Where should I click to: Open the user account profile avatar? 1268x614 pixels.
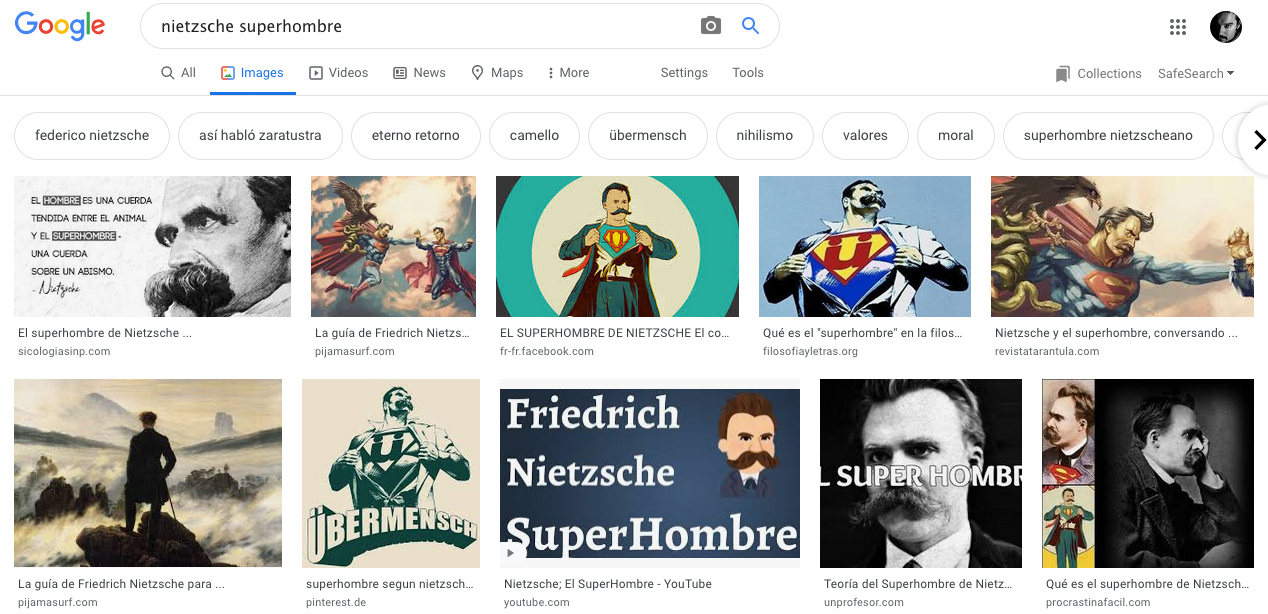point(1225,27)
